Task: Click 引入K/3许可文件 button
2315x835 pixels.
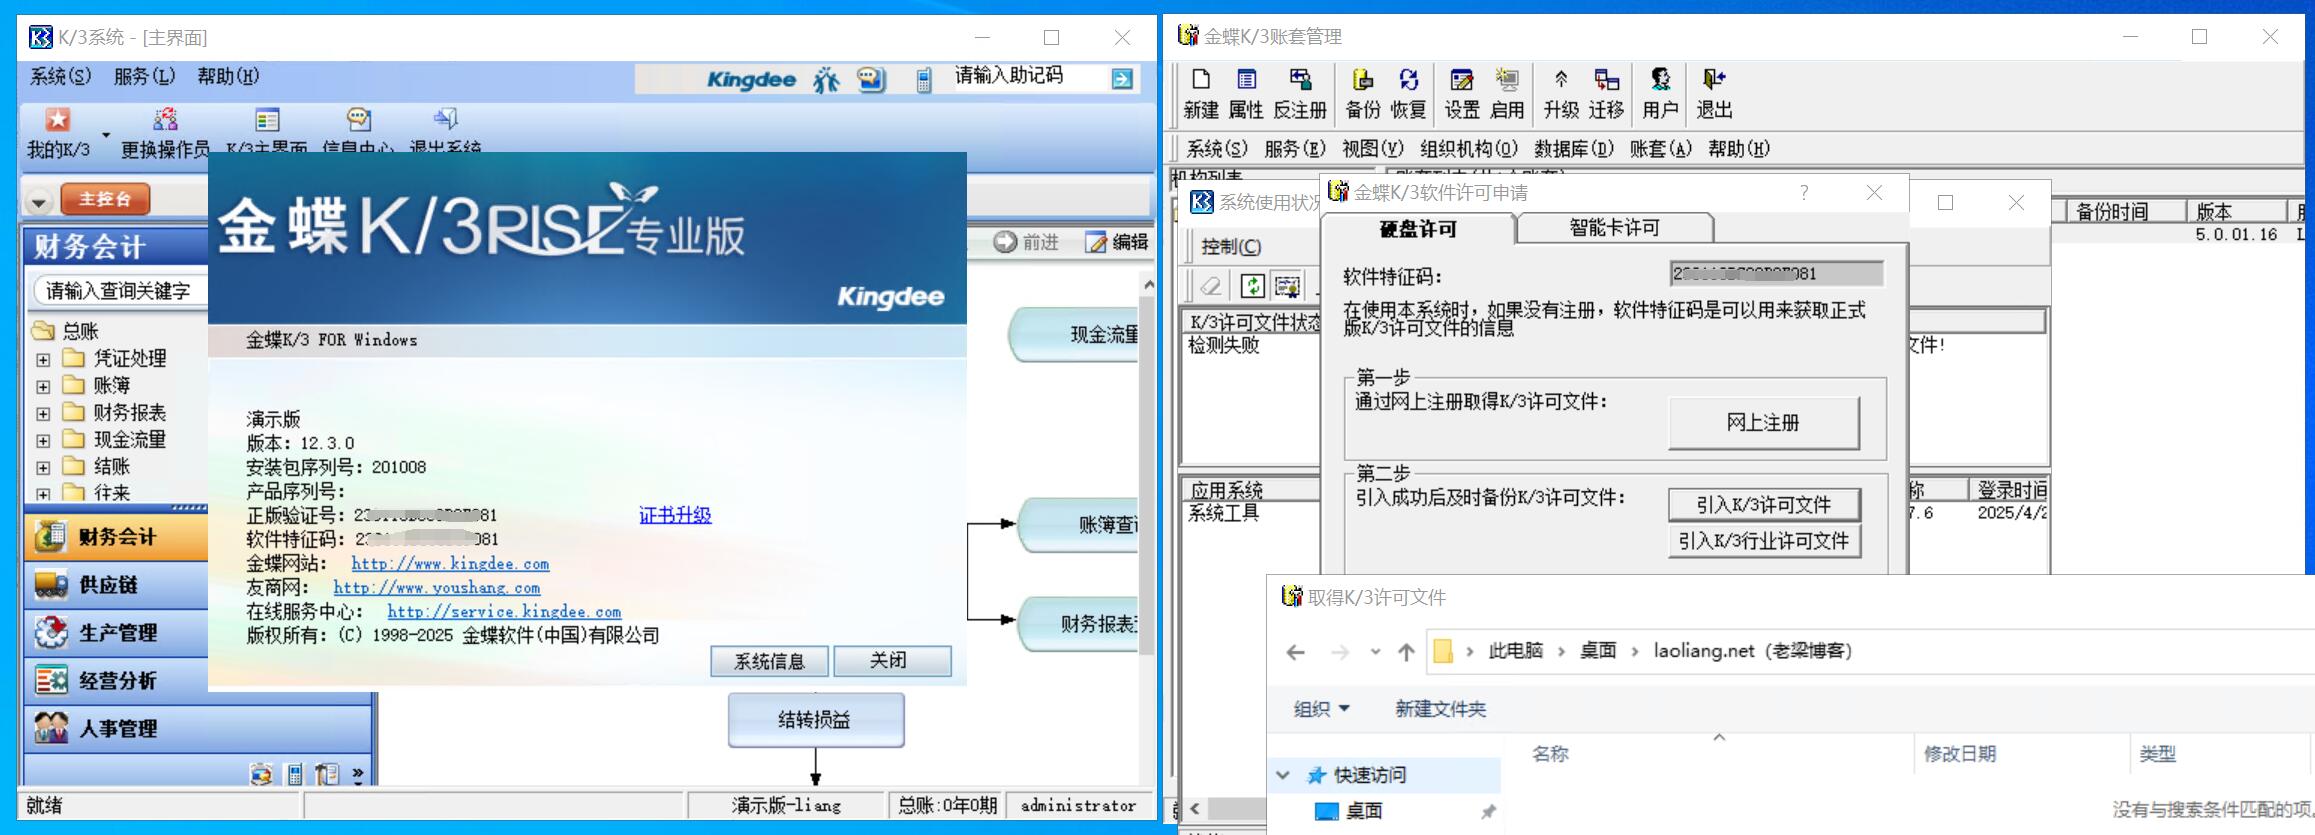Action: click(x=1763, y=505)
